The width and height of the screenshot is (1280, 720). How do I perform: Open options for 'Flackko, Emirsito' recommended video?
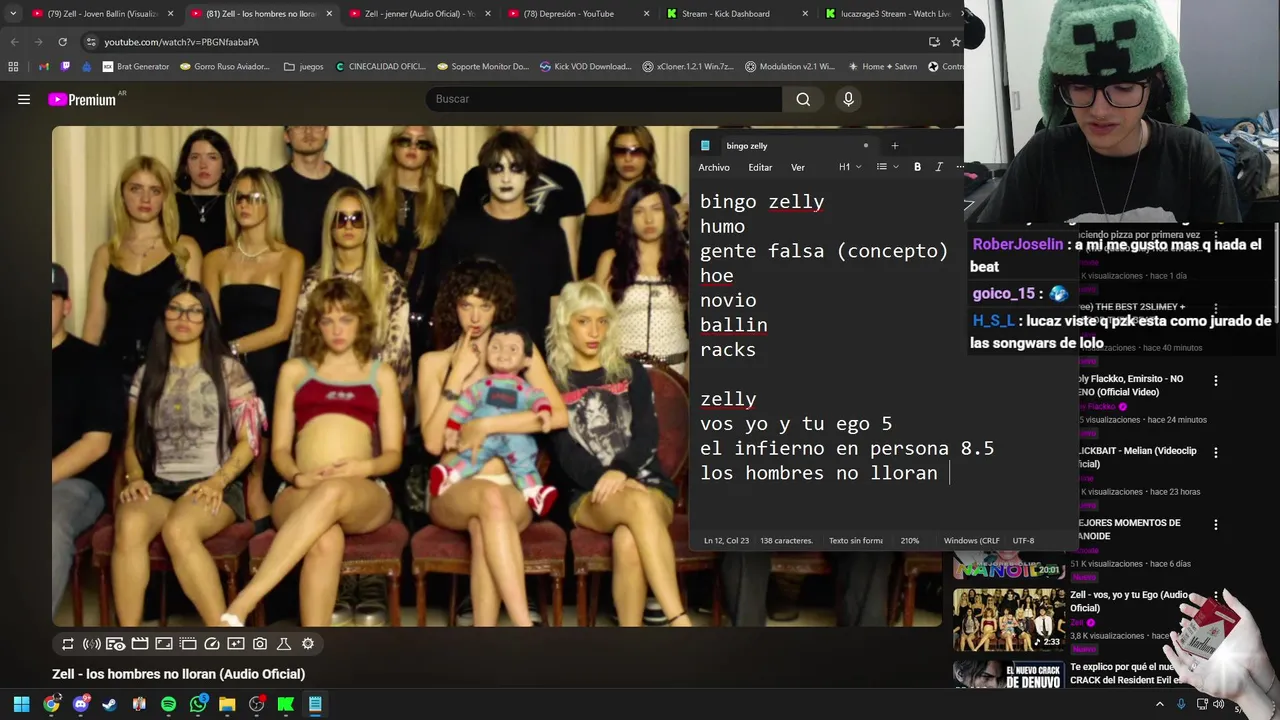click(x=1215, y=381)
